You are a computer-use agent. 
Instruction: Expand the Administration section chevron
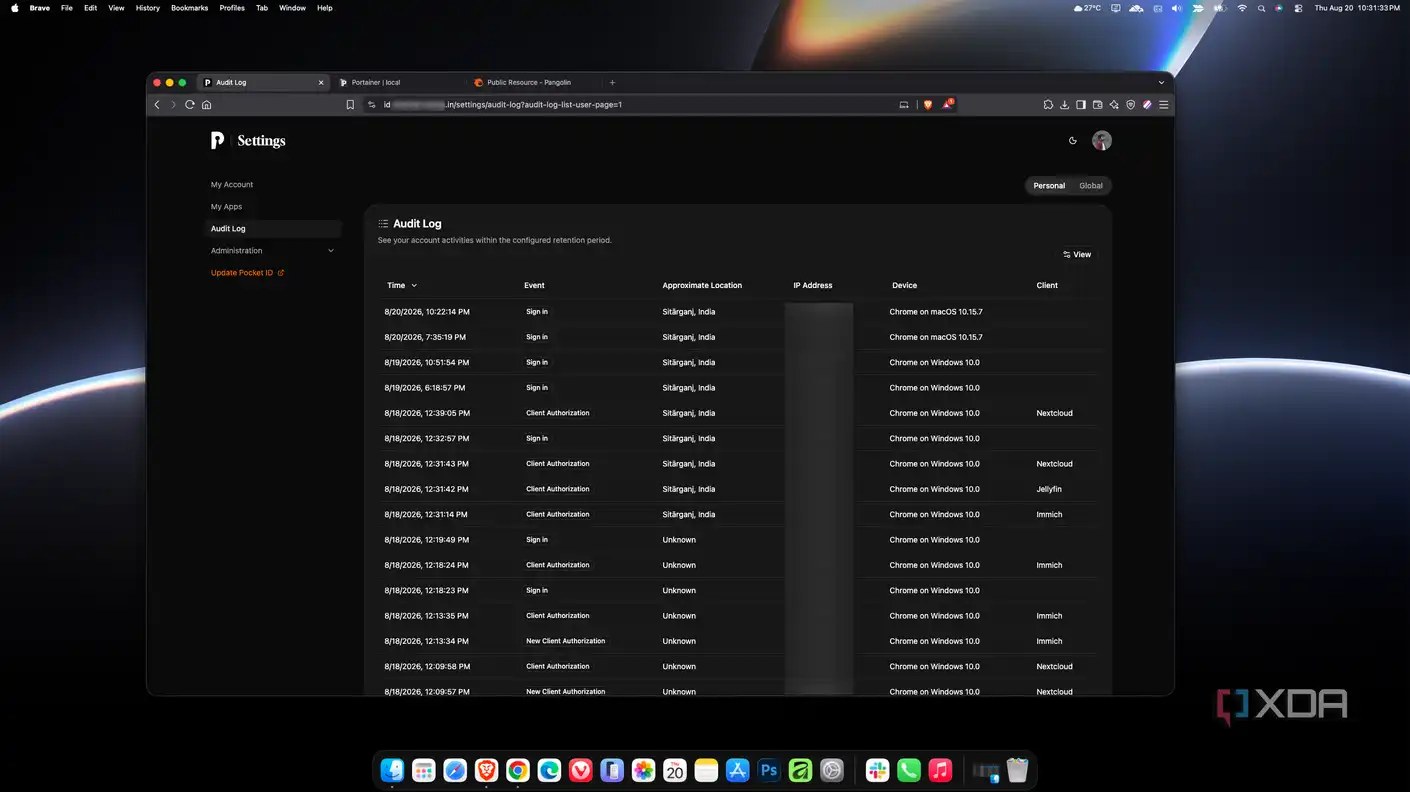coord(331,250)
